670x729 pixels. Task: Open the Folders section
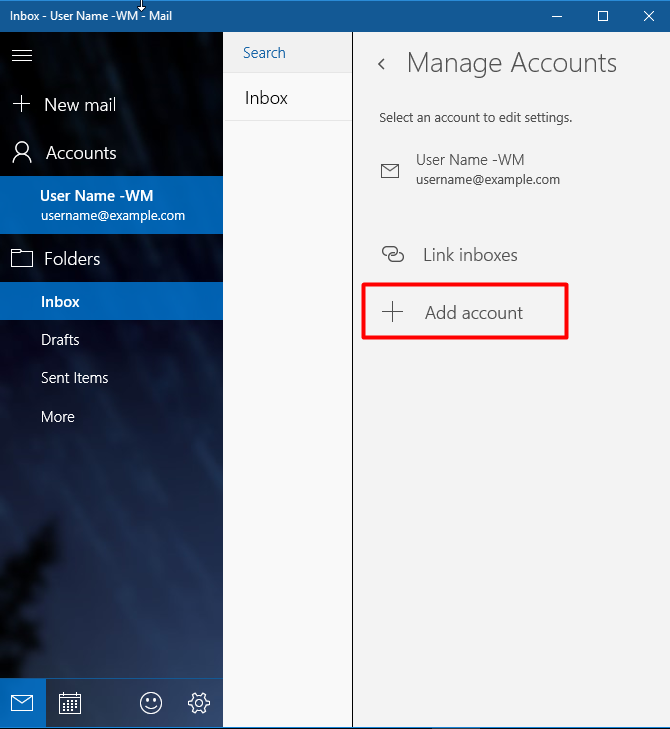click(x=72, y=259)
